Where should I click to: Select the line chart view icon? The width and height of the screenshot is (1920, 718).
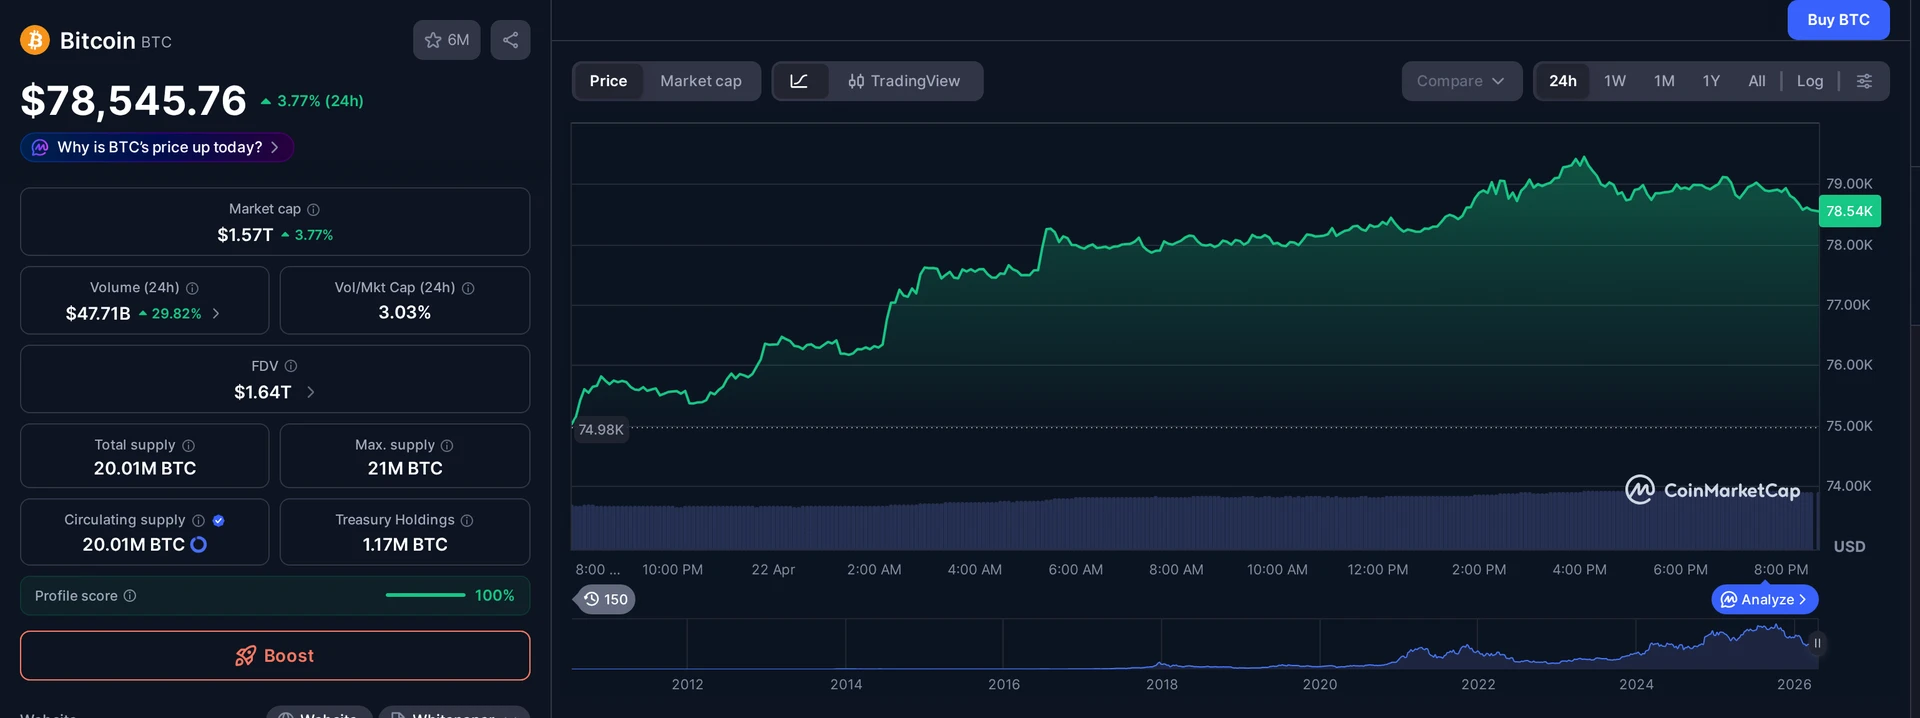click(x=799, y=81)
